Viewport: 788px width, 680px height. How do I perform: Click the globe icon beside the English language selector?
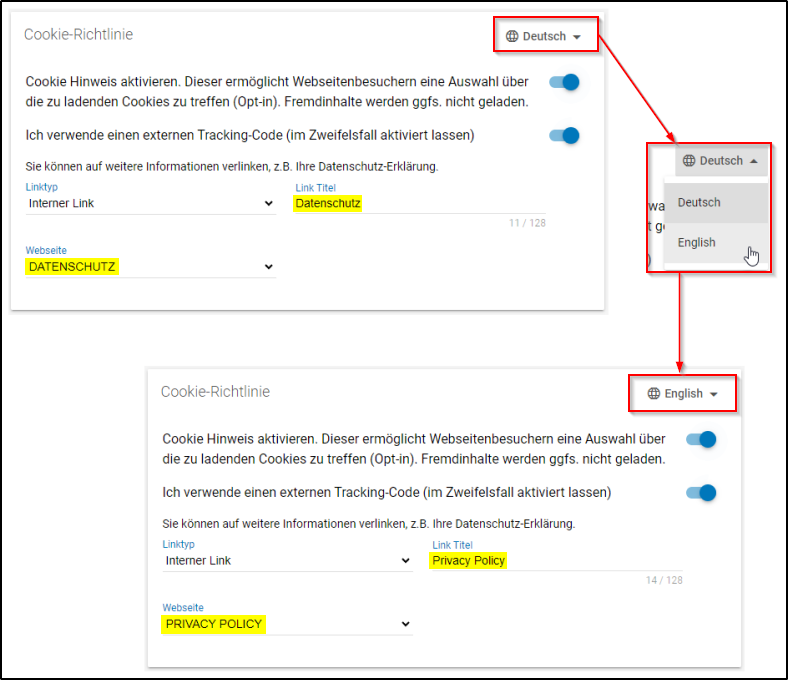pos(654,393)
